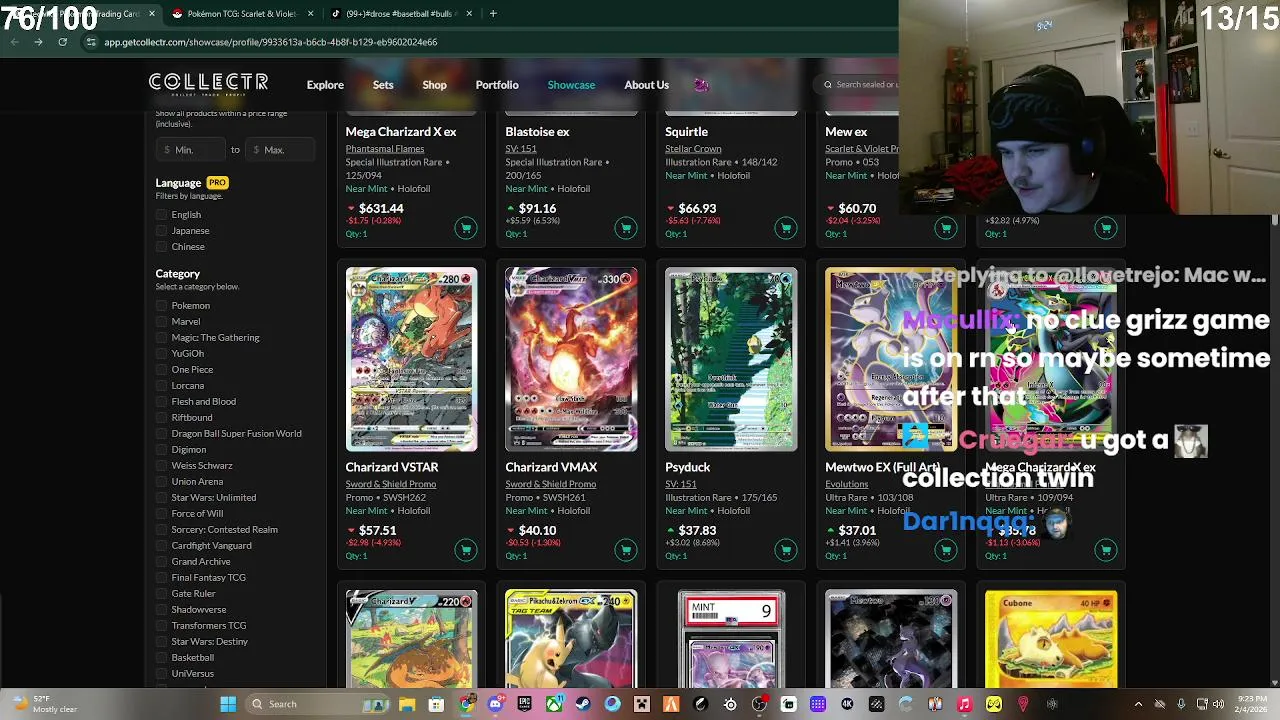Open Phantasmal Flames set link
The image size is (1280, 720).
tap(385, 149)
